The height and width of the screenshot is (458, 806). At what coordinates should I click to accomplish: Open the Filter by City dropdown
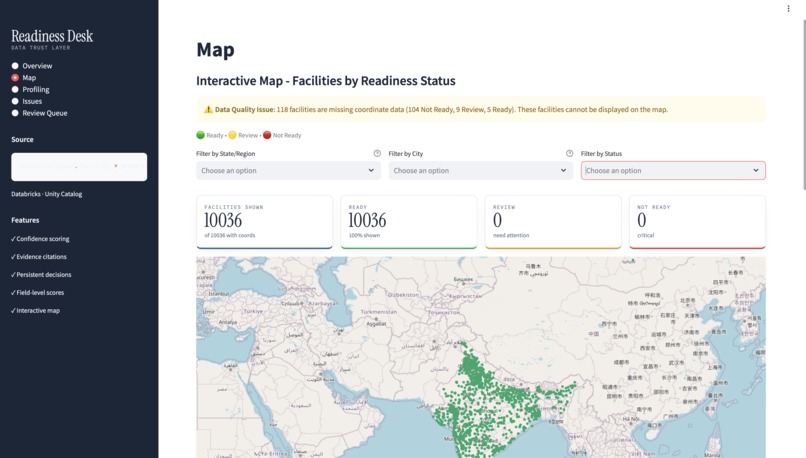click(481, 171)
